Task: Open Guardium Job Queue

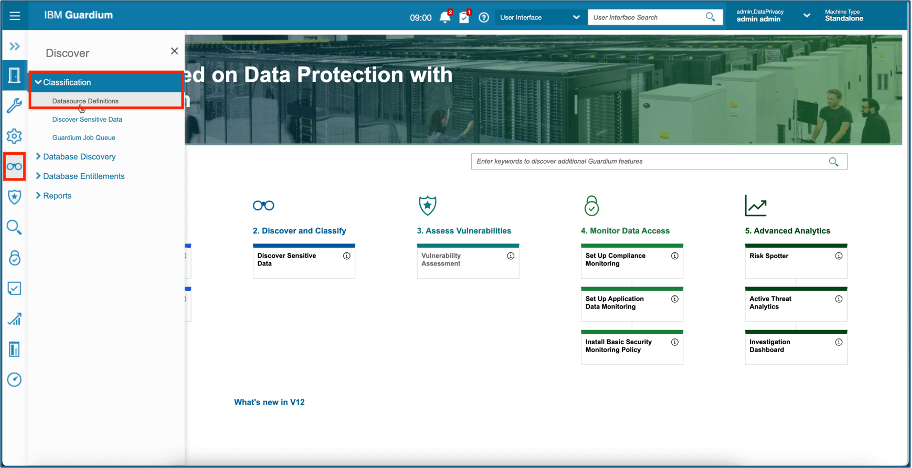Action: 84,138
